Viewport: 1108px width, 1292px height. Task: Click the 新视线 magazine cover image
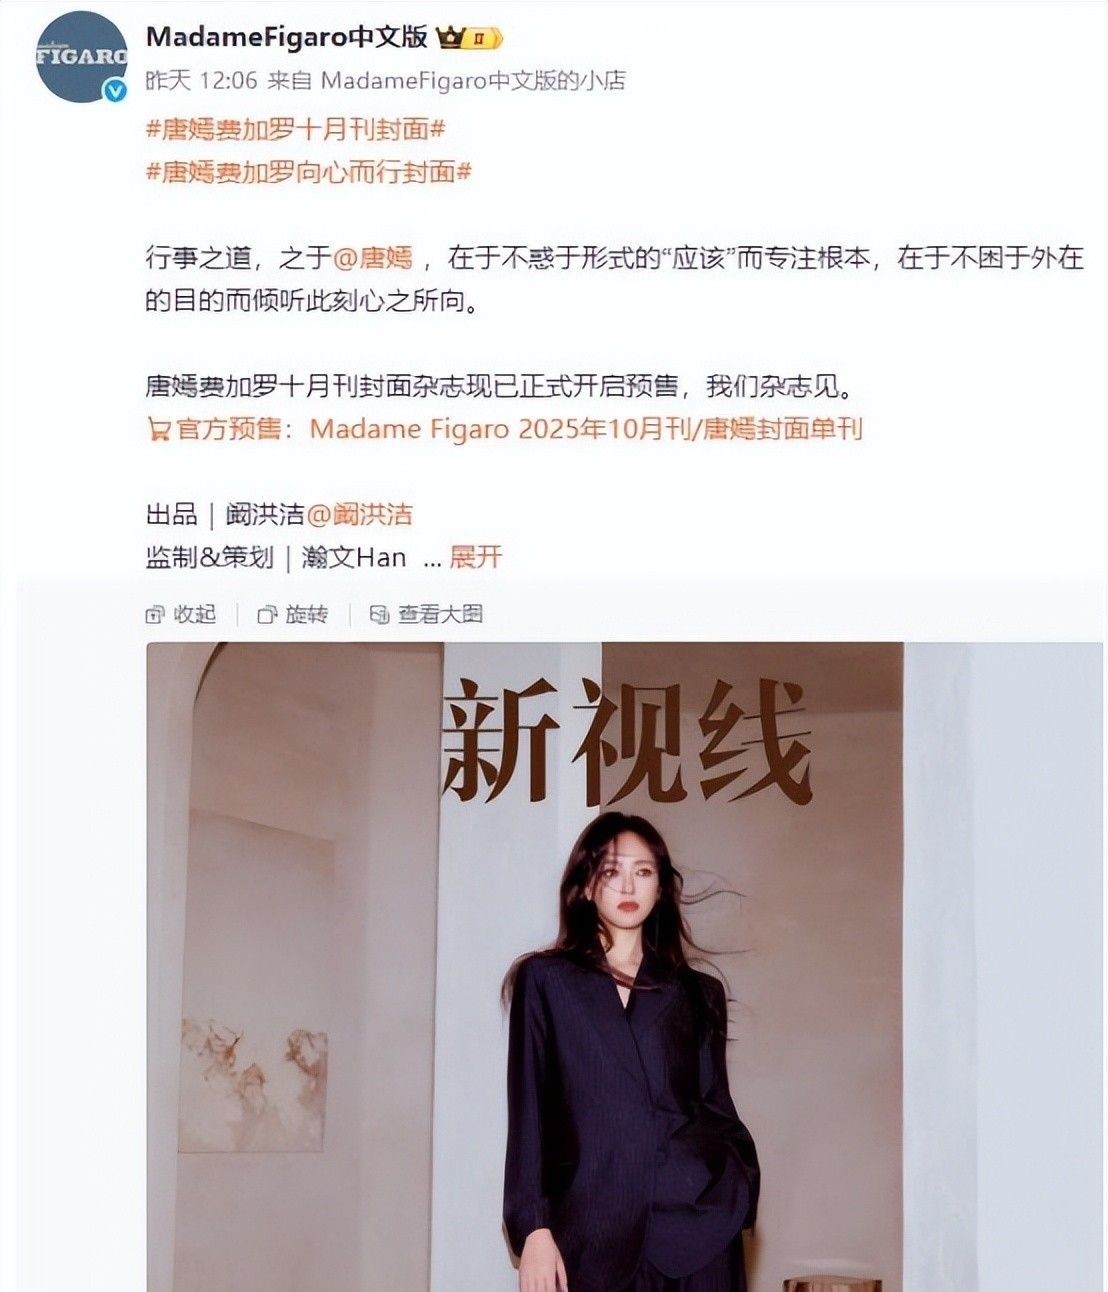coord(524,966)
